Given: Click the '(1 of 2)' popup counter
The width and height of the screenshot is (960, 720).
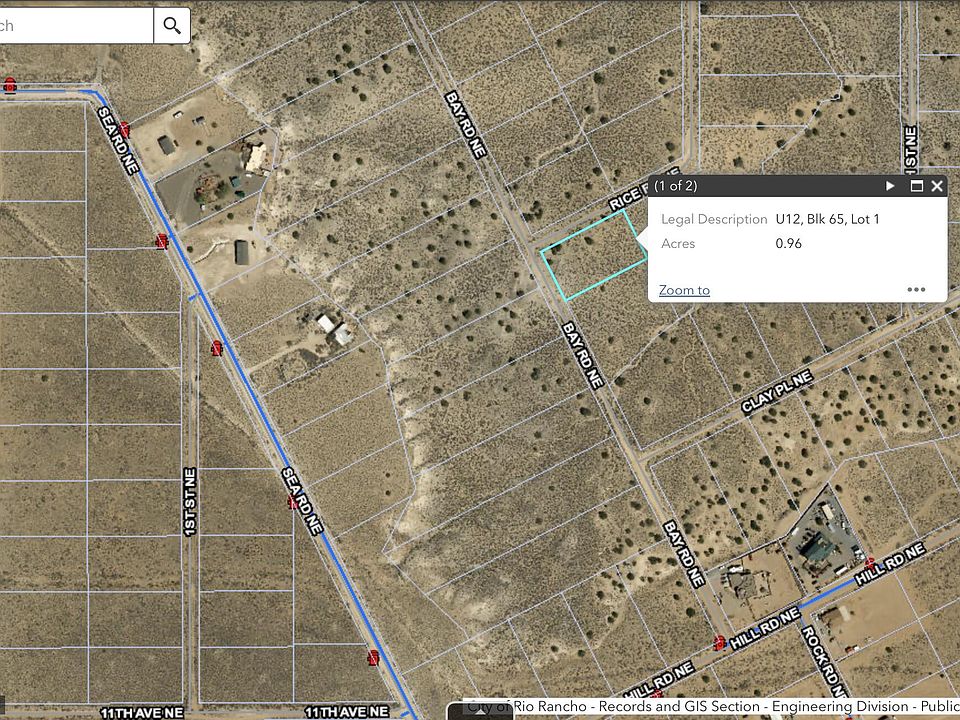Looking at the screenshot, I should click(675, 186).
